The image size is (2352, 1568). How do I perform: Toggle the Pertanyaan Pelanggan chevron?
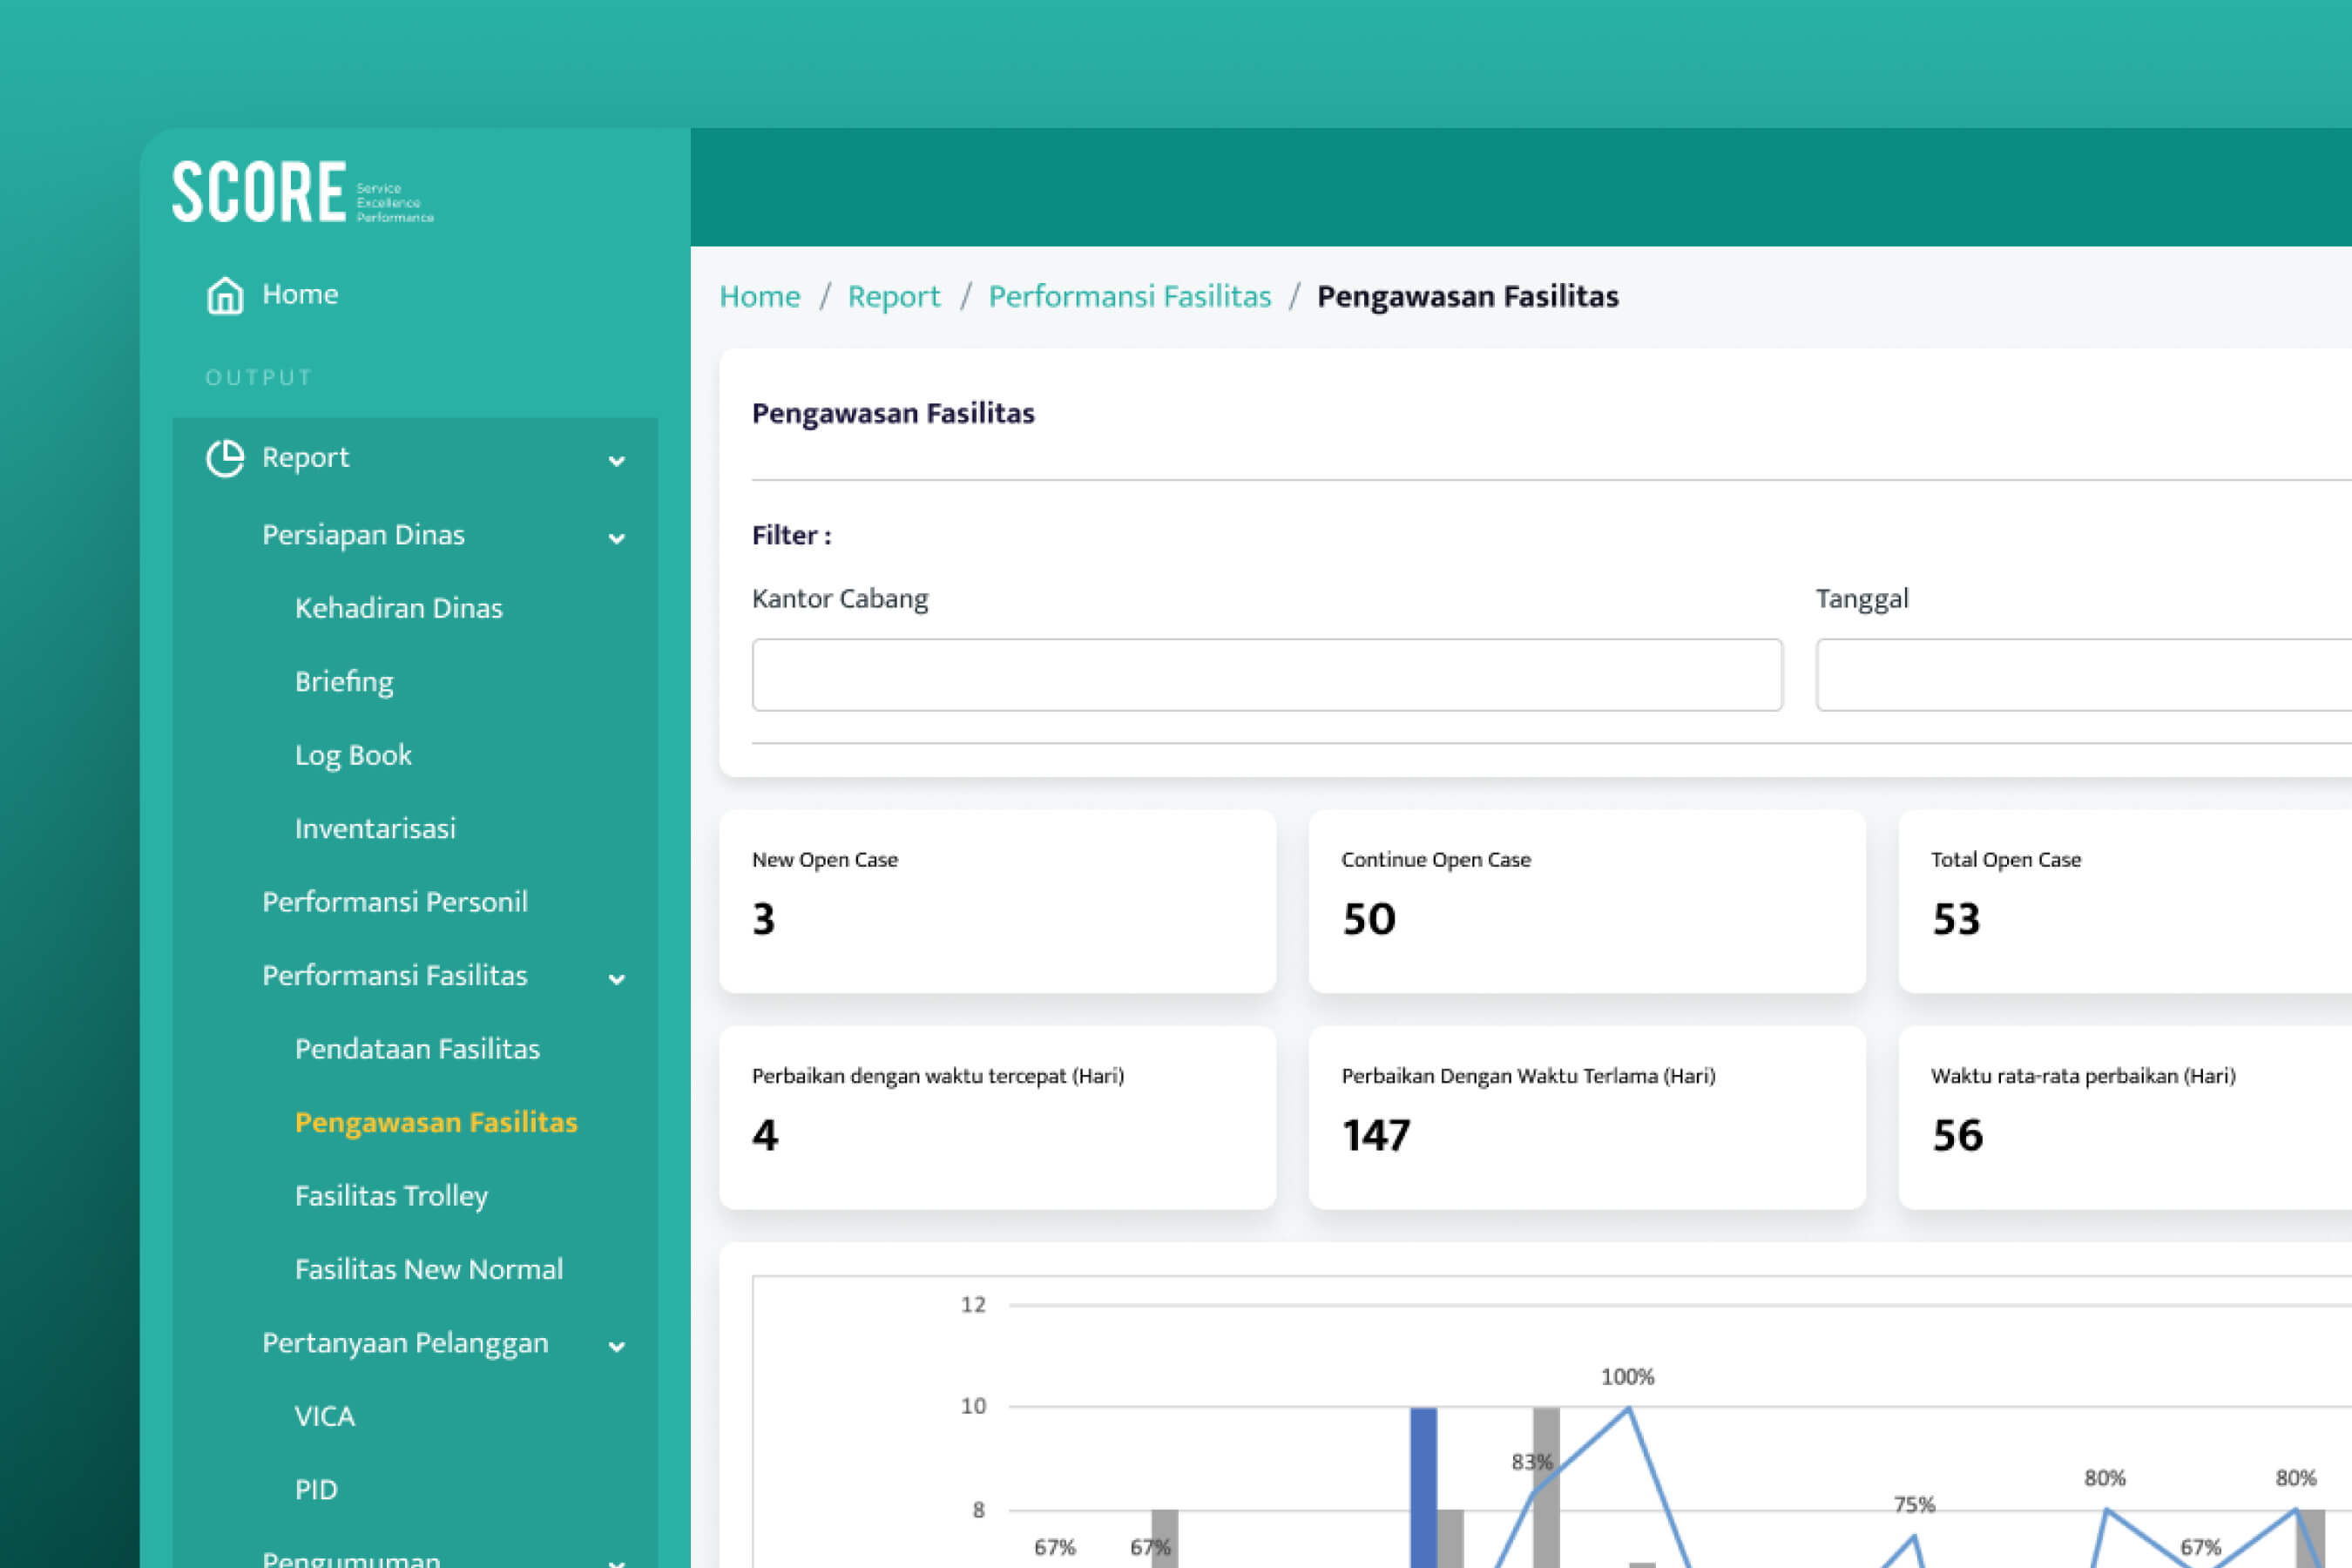pyautogui.click(x=617, y=1346)
